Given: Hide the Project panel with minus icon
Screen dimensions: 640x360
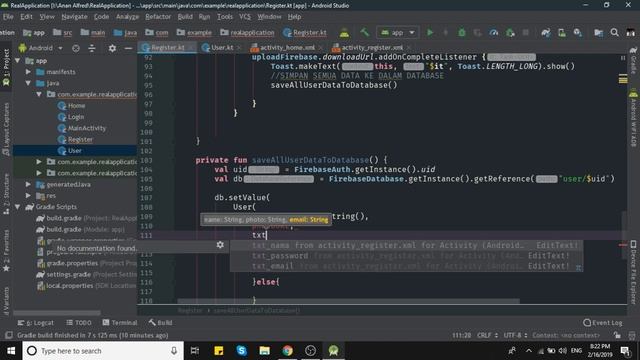Looking at the screenshot, I should click(128, 48).
